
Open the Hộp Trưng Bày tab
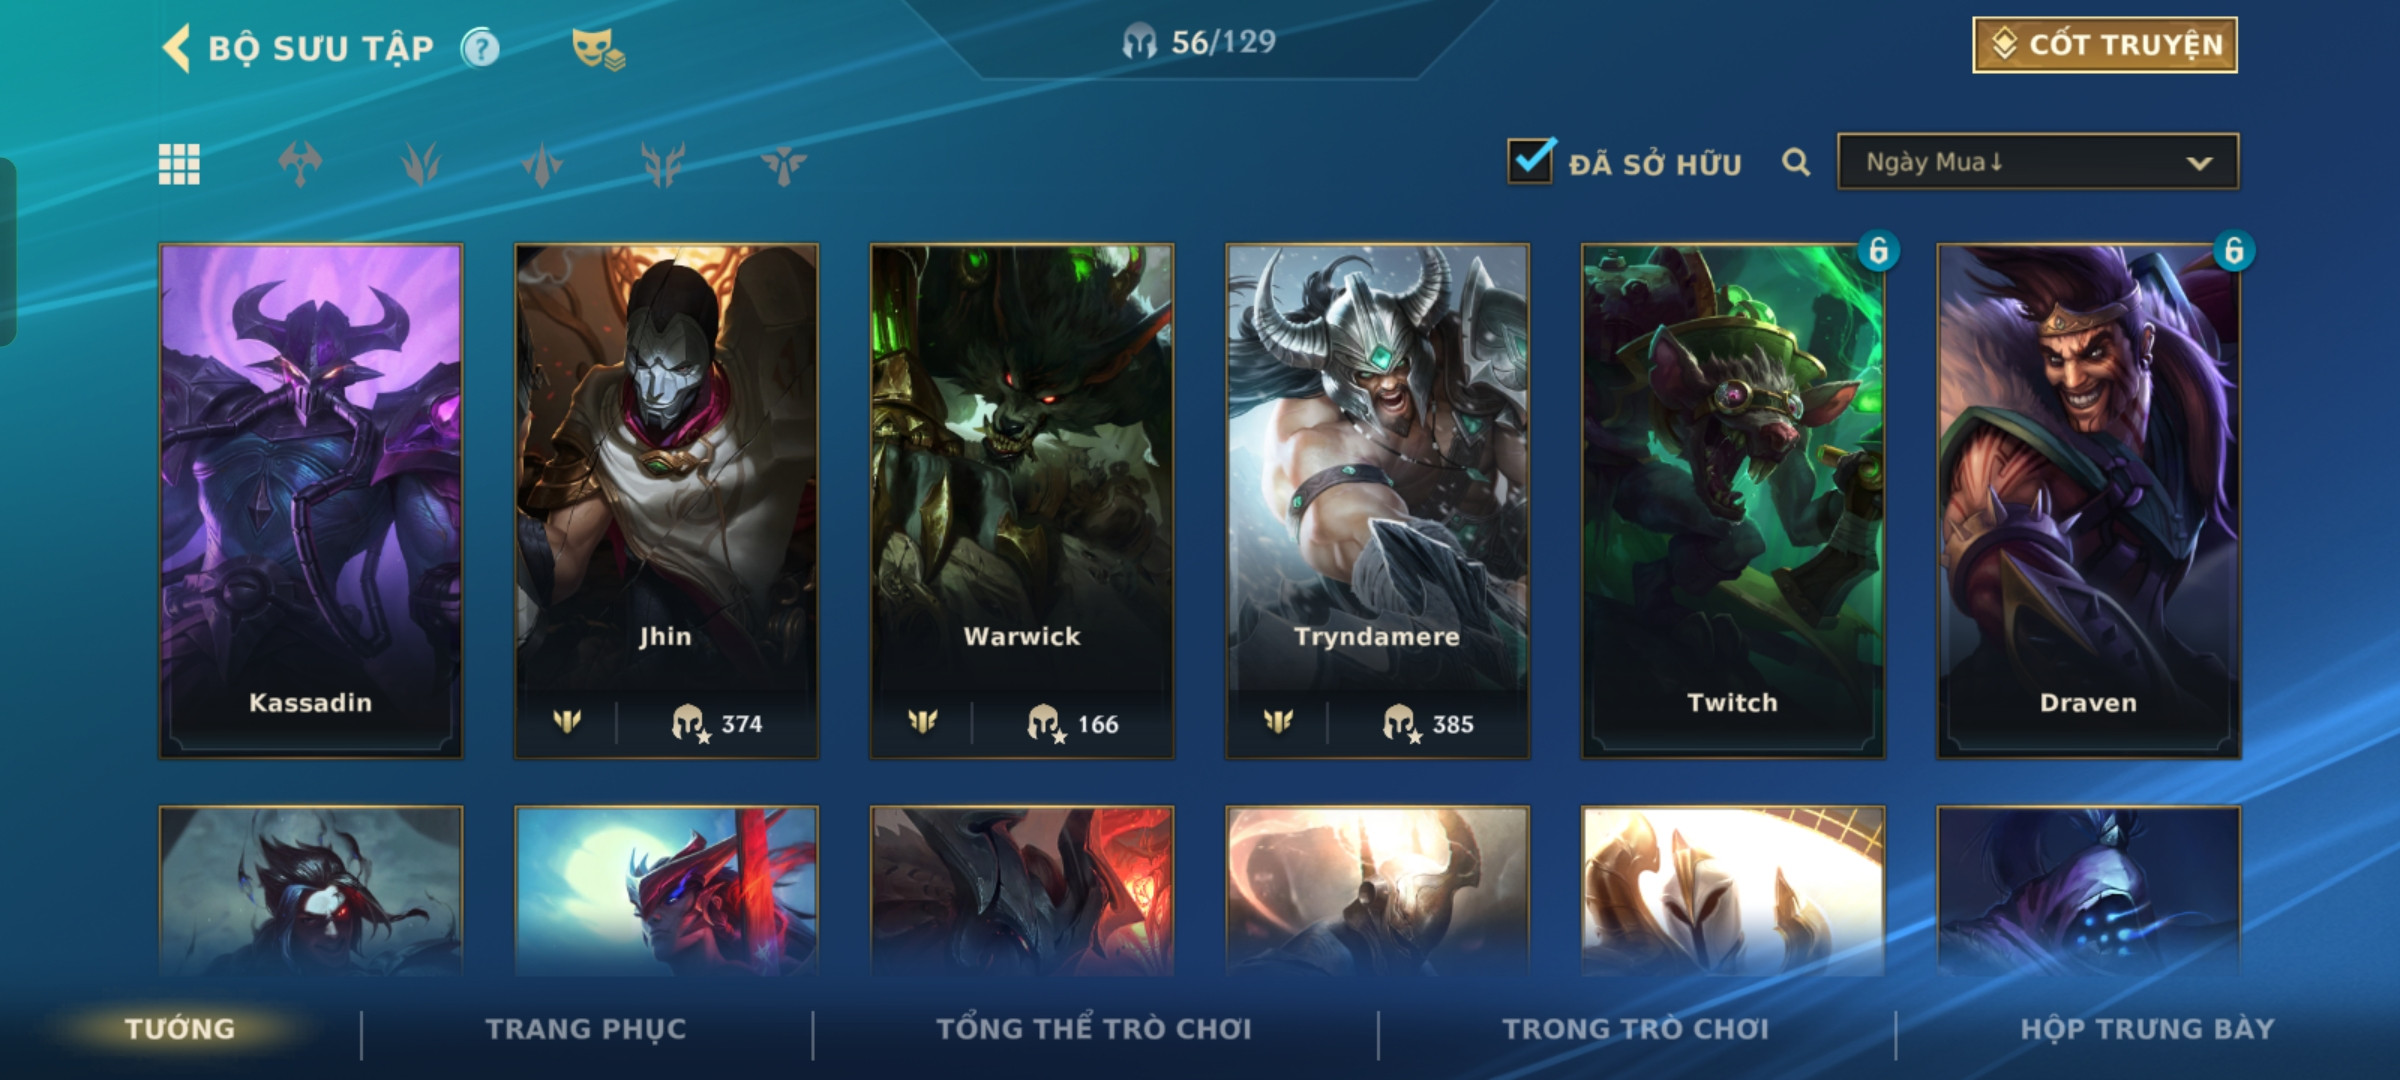pos(2147,1029)
